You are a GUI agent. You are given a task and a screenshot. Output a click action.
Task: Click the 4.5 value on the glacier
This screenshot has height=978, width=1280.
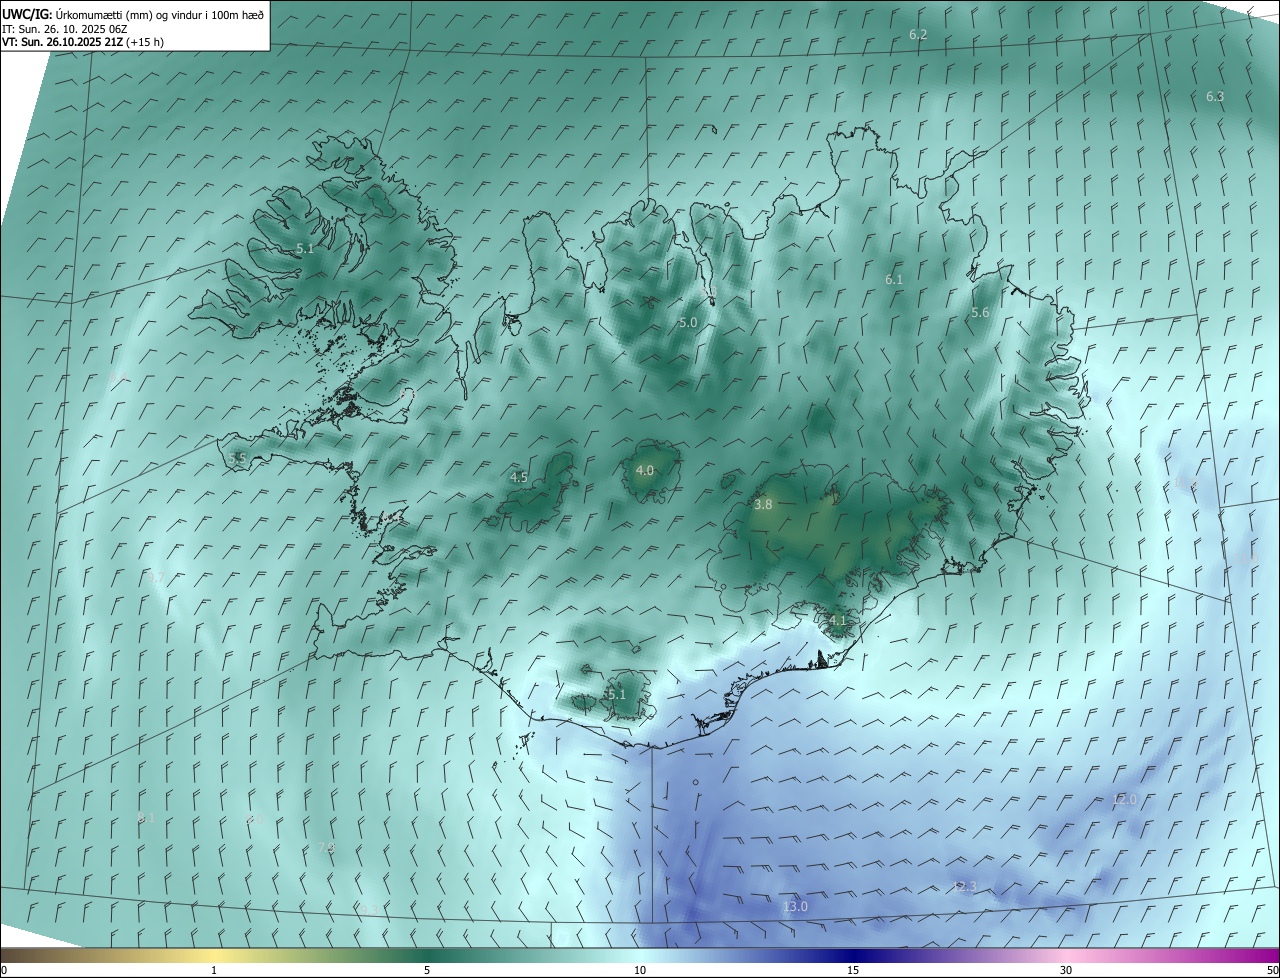click(x=519, y=478)
